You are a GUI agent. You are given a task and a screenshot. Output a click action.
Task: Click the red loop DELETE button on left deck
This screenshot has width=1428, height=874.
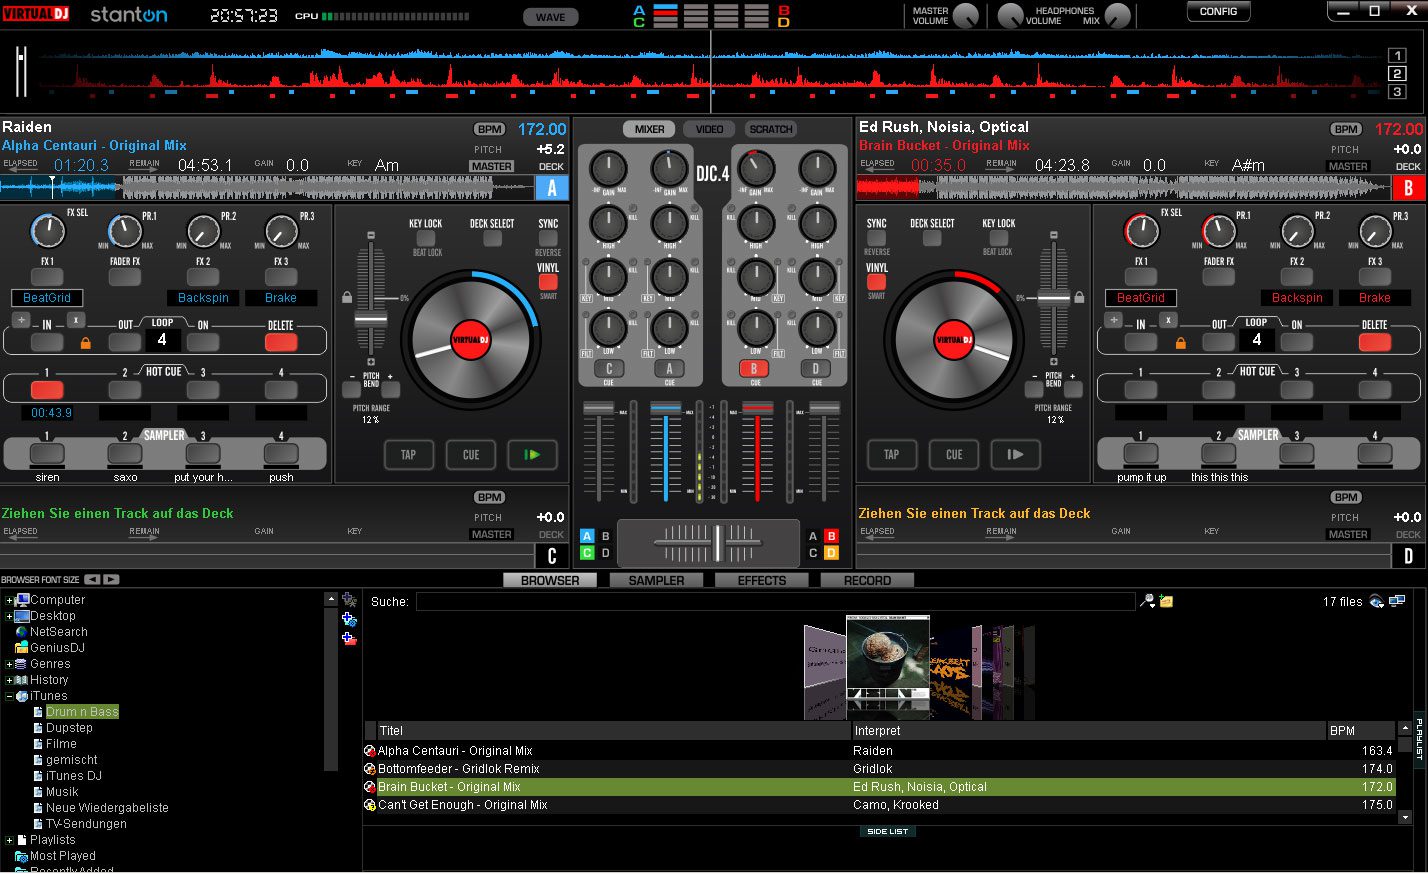(281, 342)
